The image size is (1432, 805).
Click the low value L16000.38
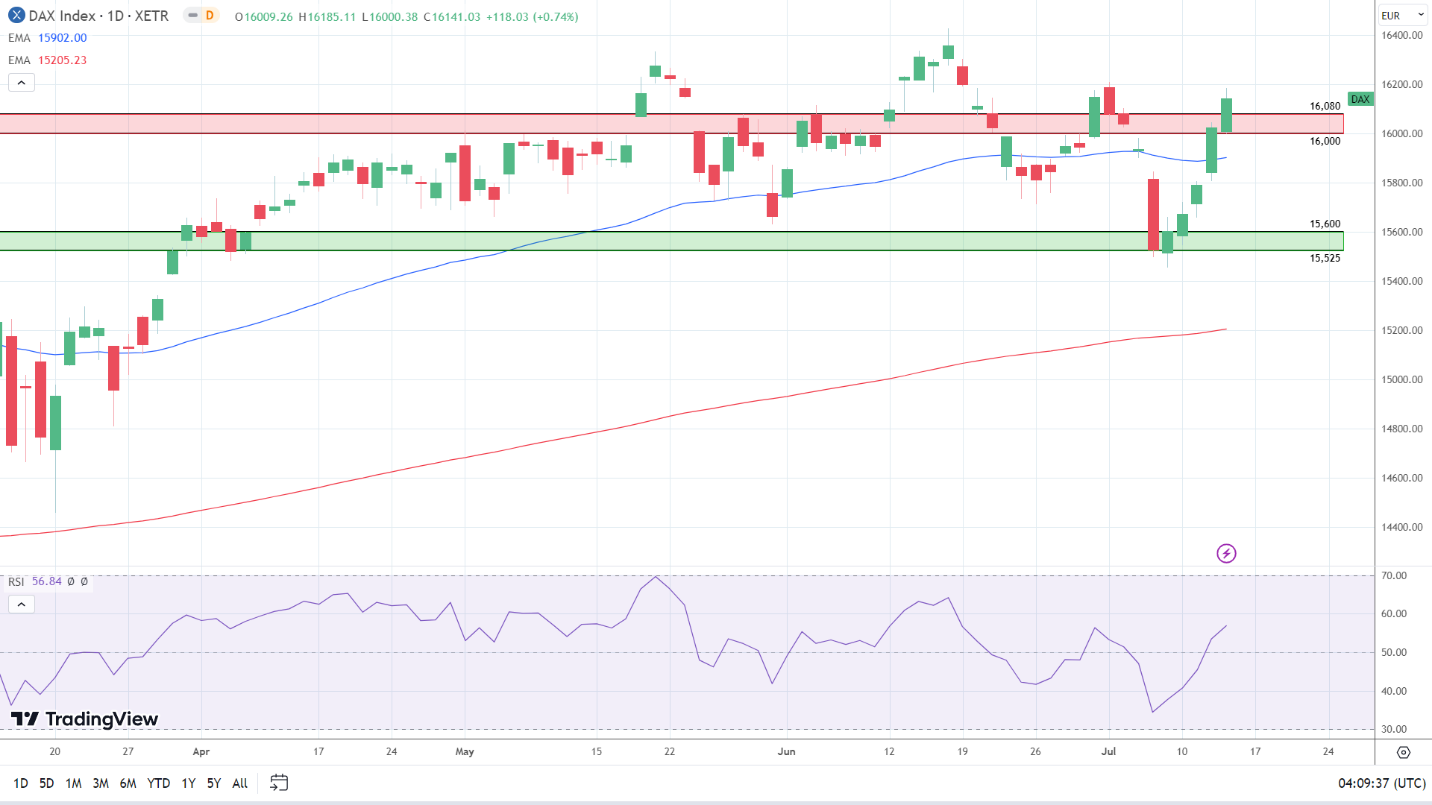391,17
